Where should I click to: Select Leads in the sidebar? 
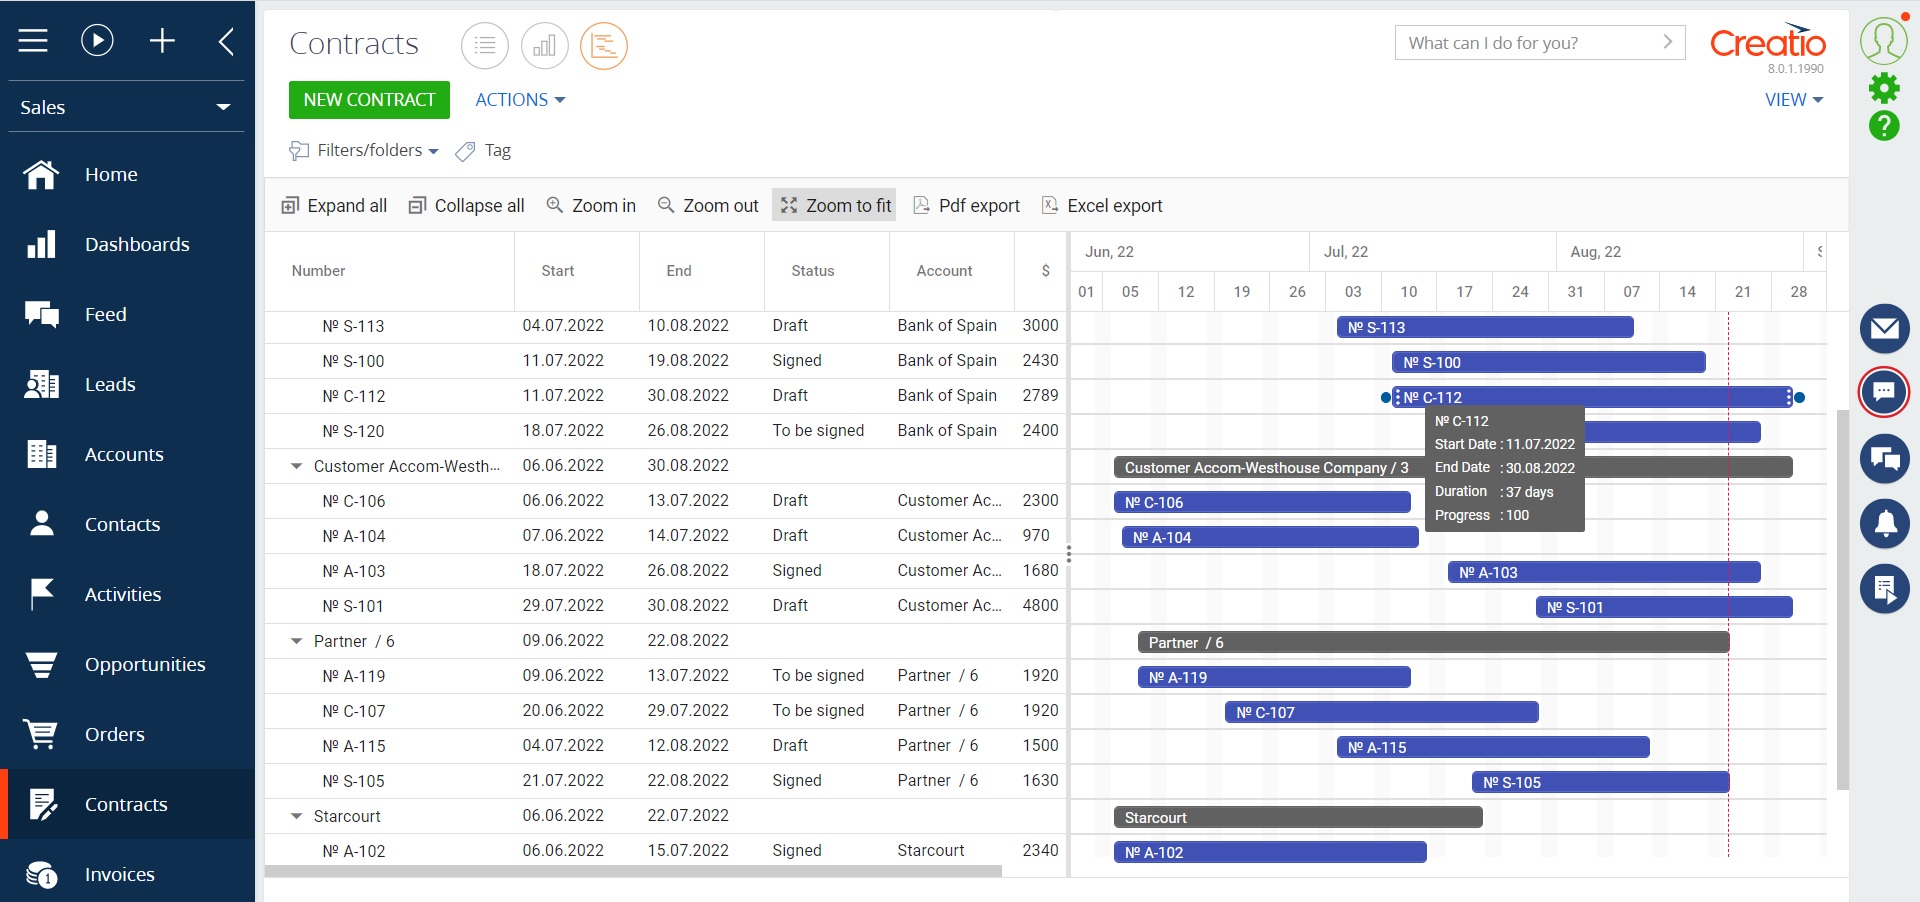coord(109,384)
